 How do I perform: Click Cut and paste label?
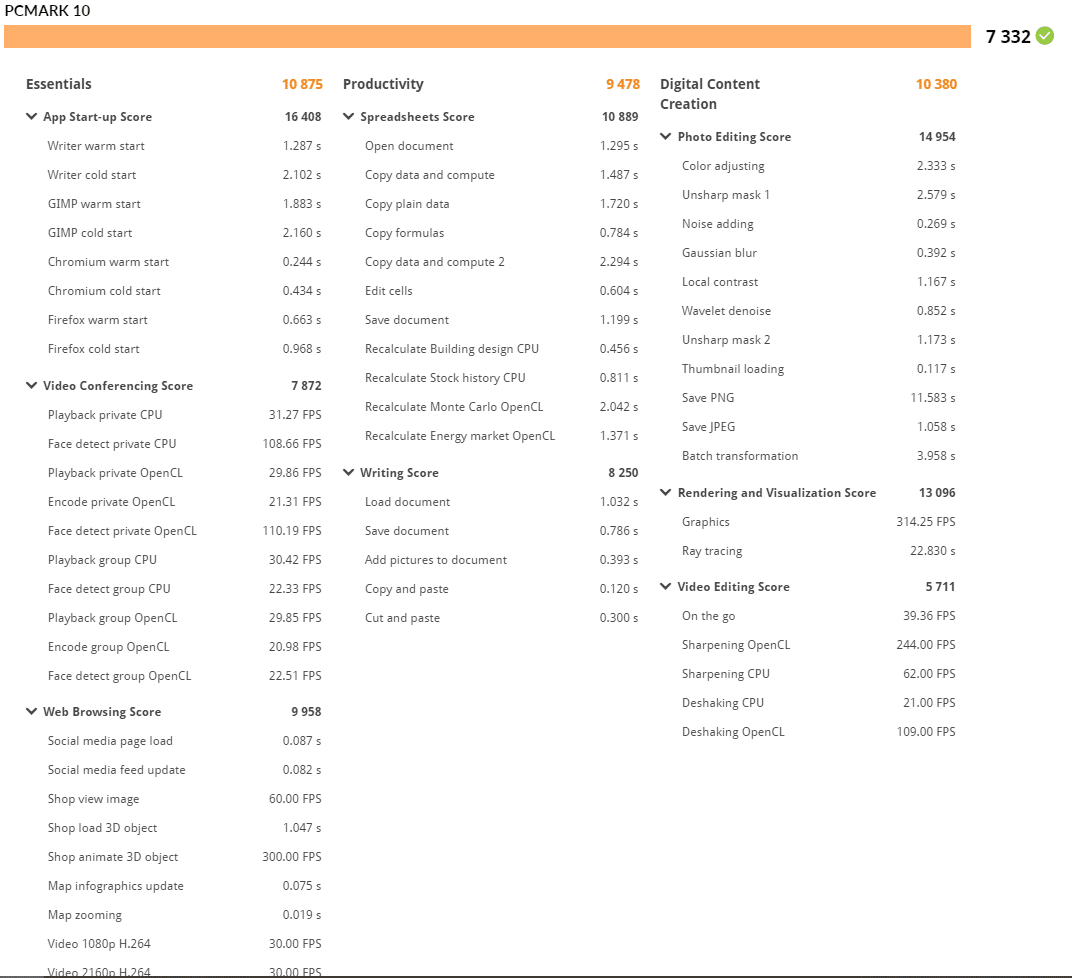pos(402,618)
